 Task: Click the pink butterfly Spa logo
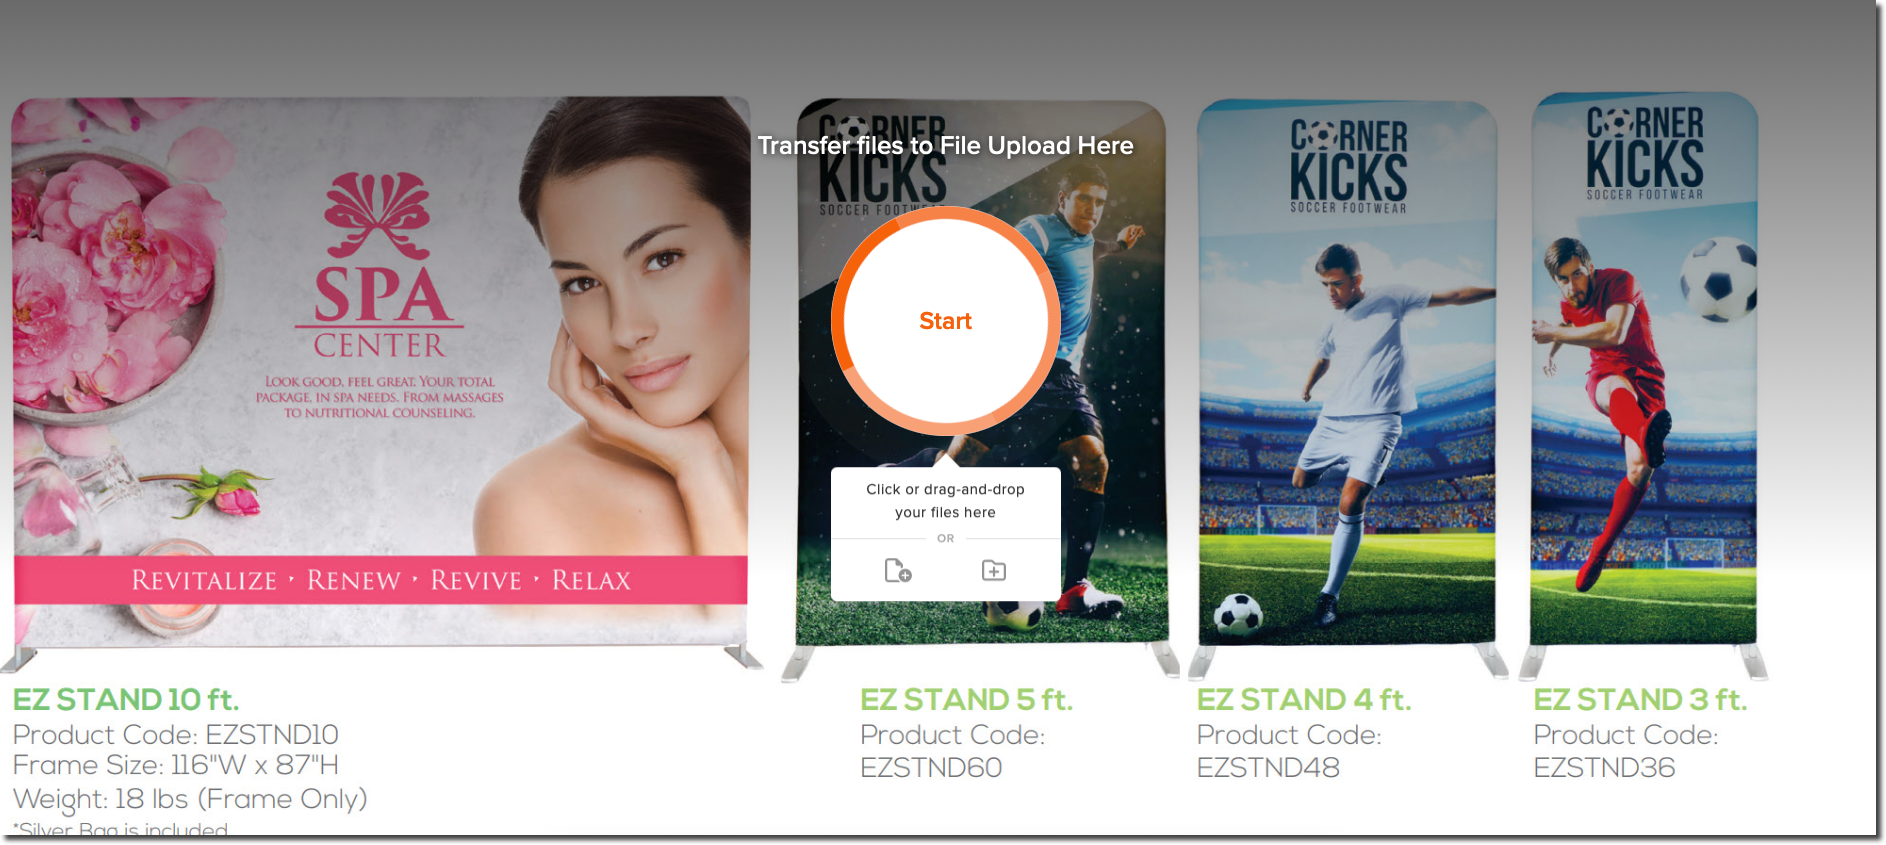coord(378,214)
